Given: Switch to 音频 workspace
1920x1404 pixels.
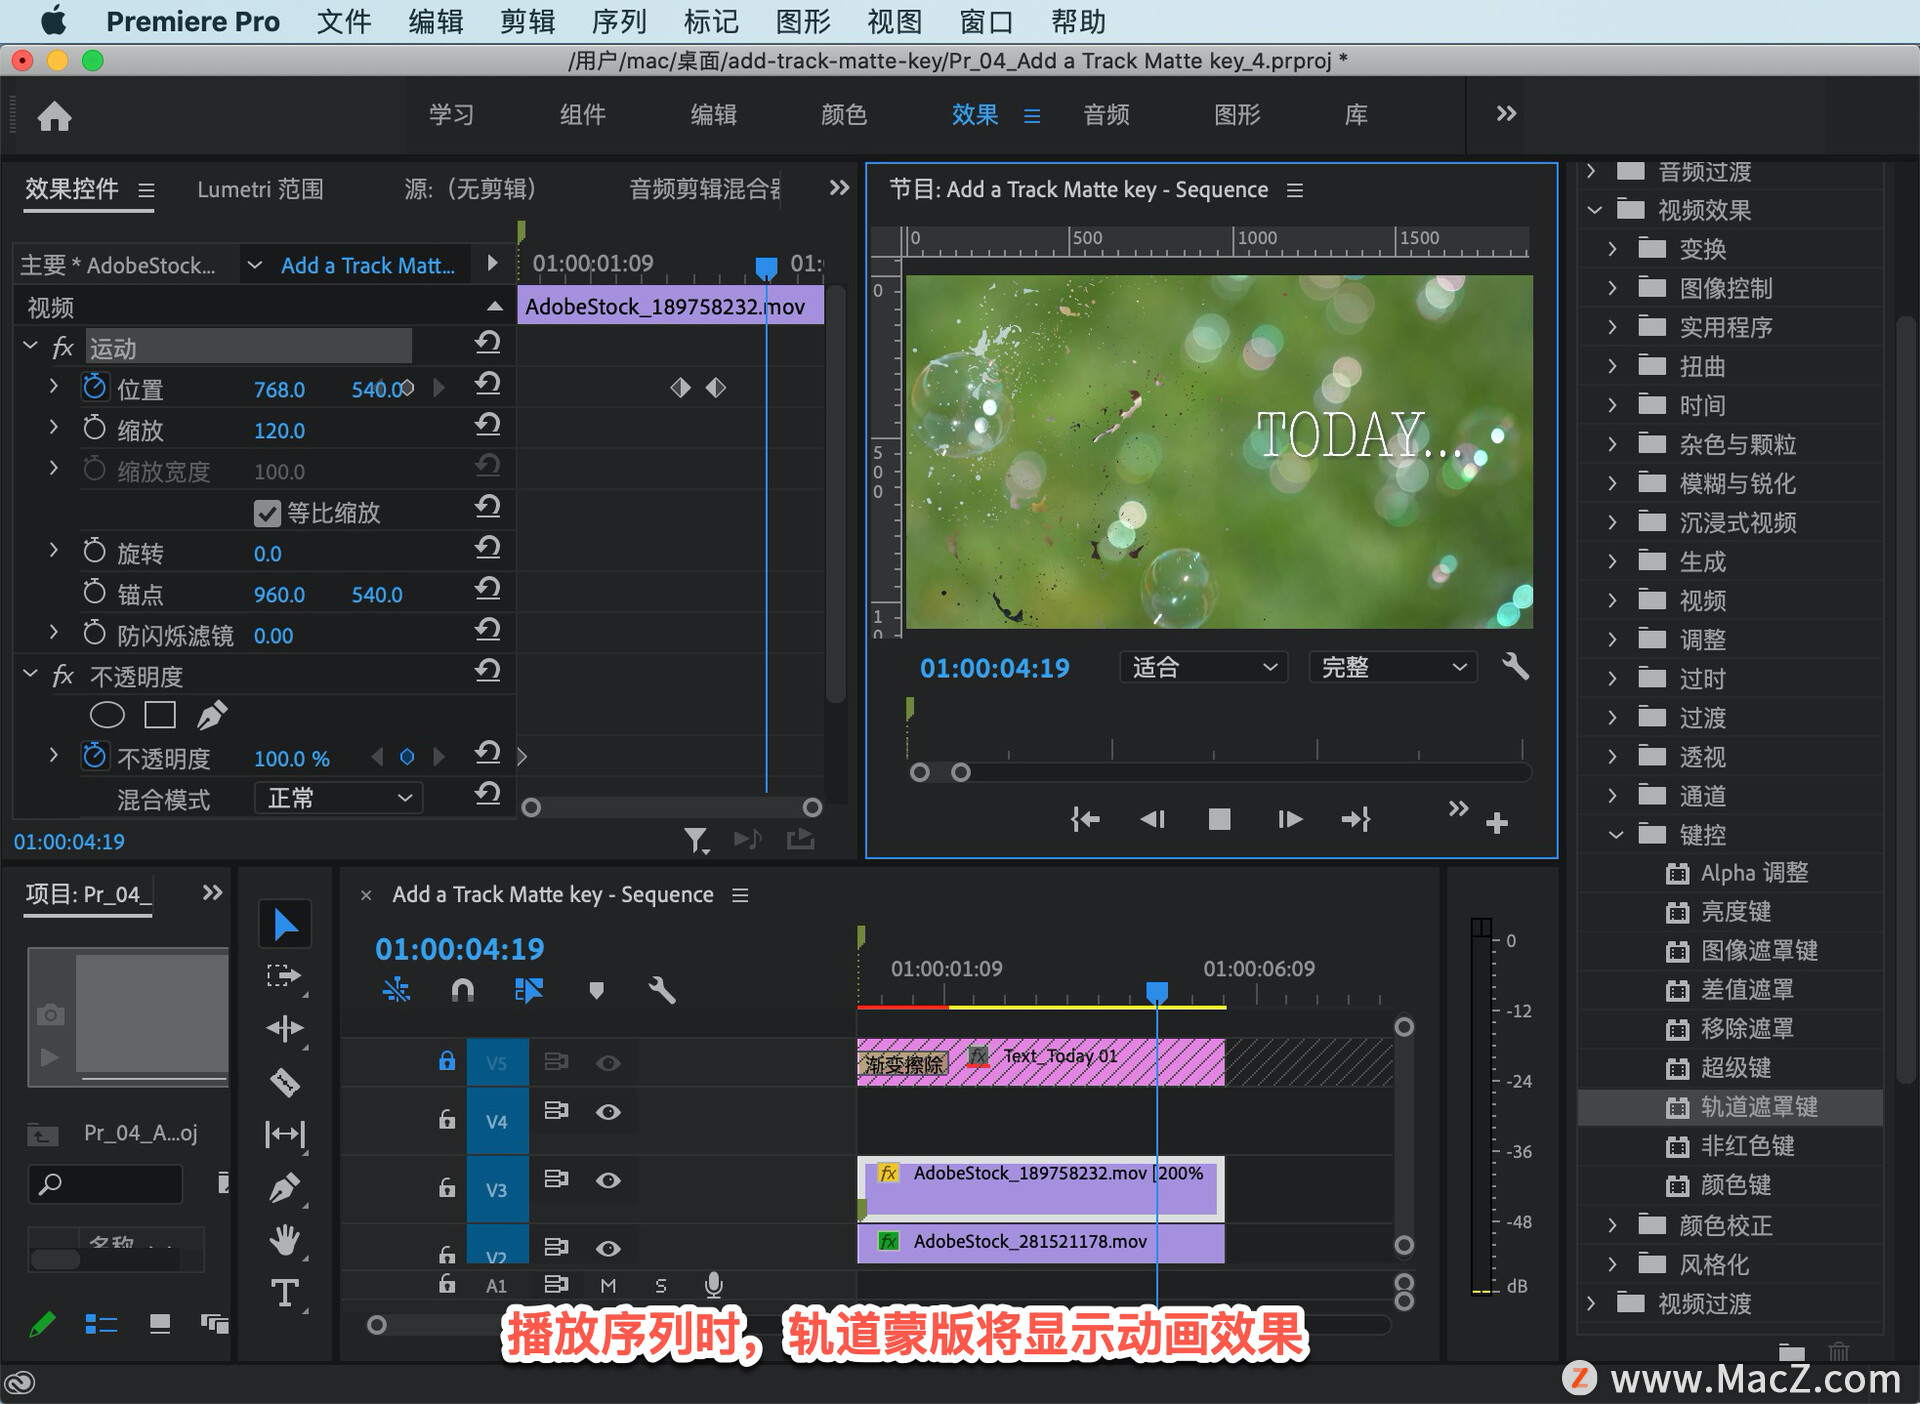Looking at the screenshot, I should 1106,115.
